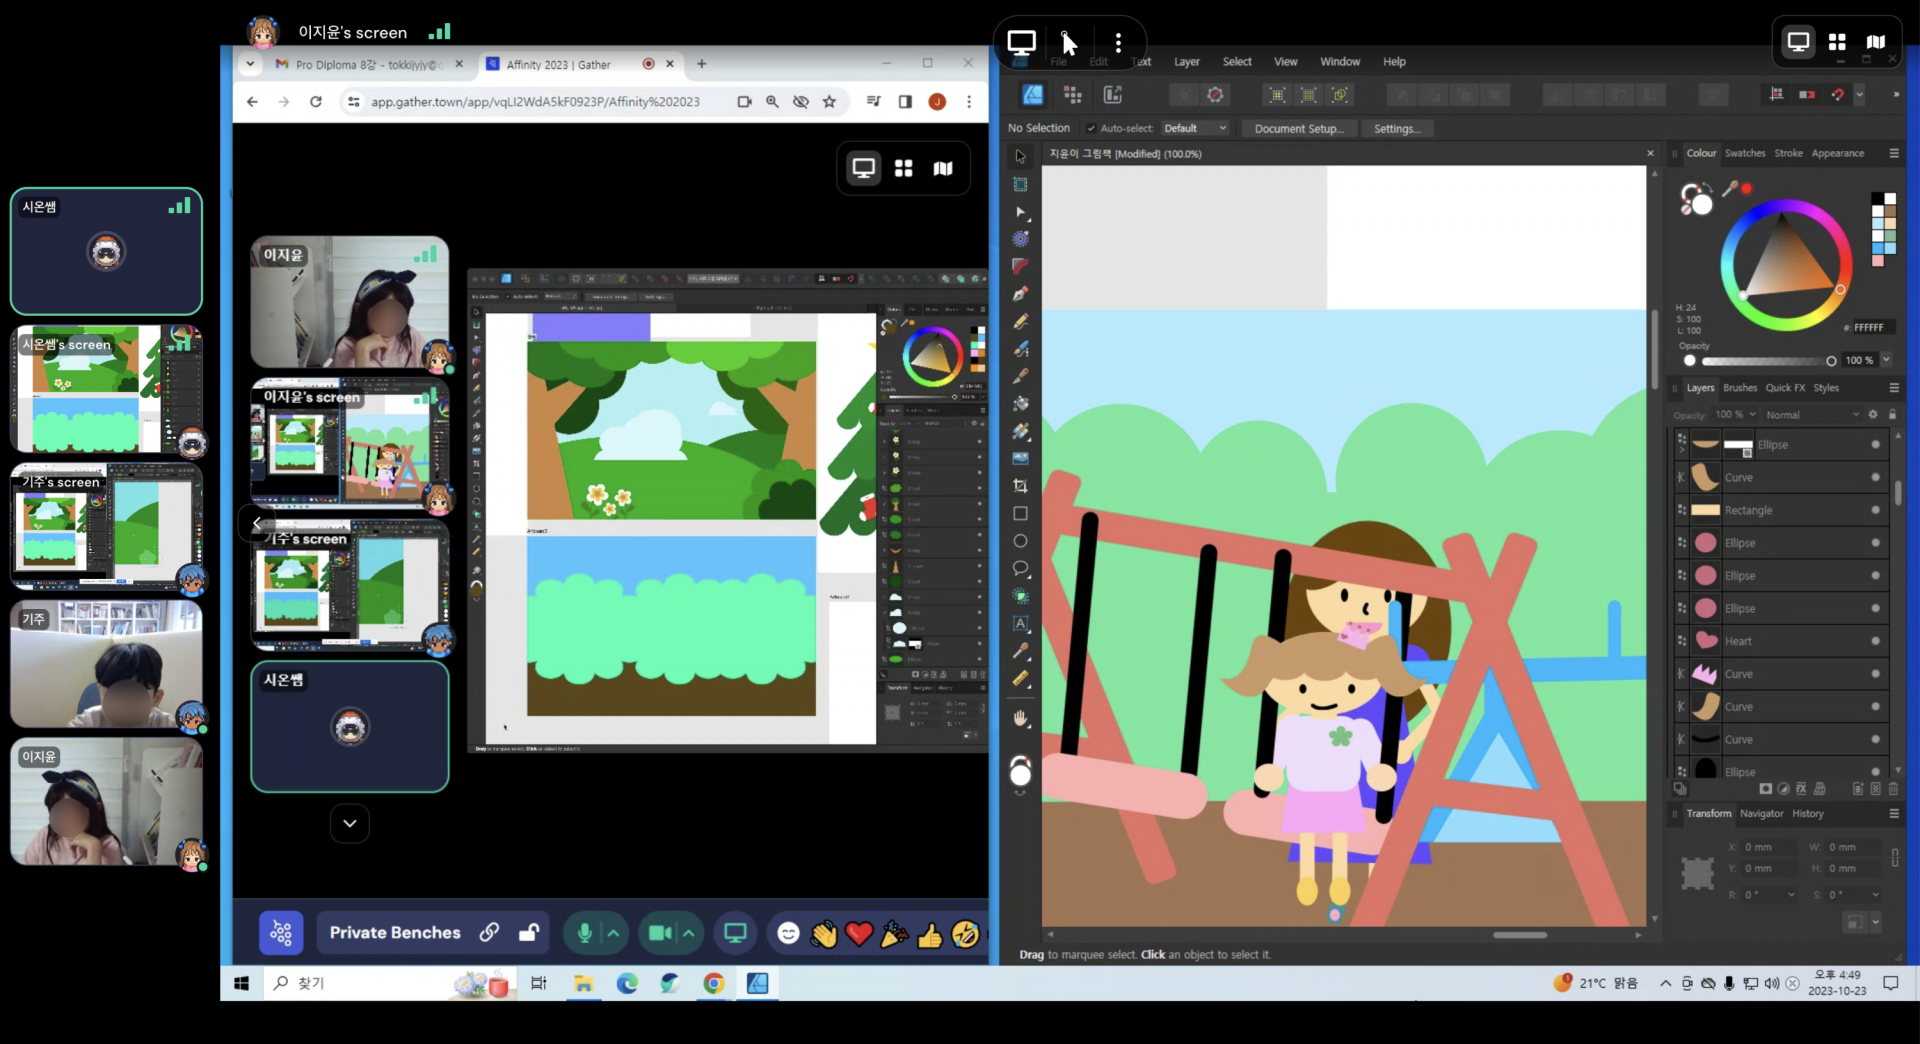Viewport: 1920px width, 1044px height.
Task: Click the Private Benches label
Action: [395, 933]
